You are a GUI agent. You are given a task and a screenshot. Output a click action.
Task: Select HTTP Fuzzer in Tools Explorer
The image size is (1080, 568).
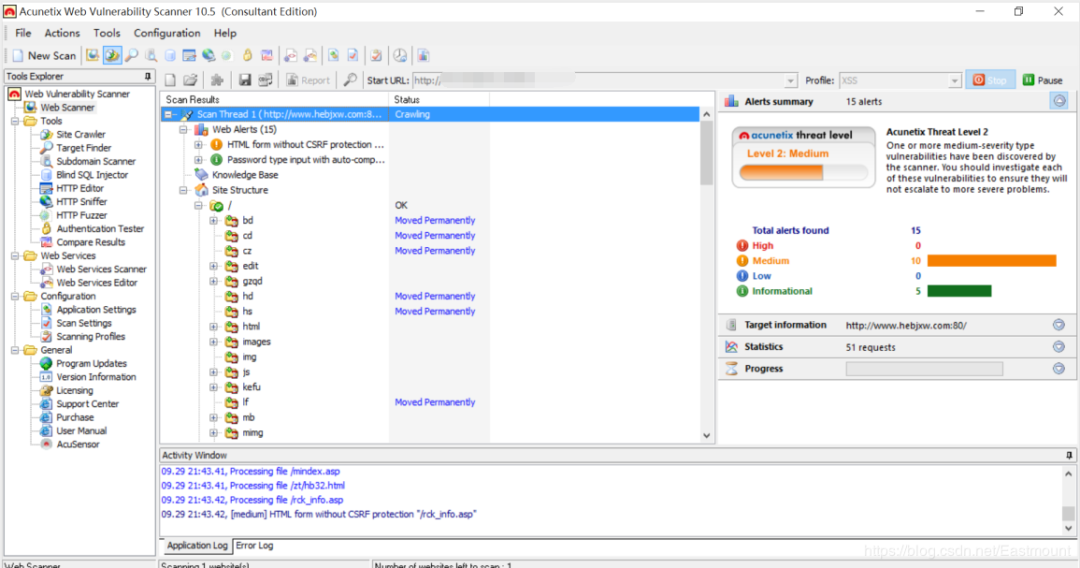(81, 215)
